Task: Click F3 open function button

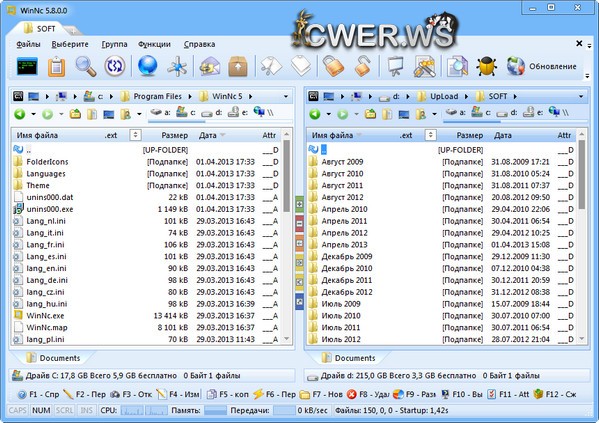Action: (x=131, y=394)
